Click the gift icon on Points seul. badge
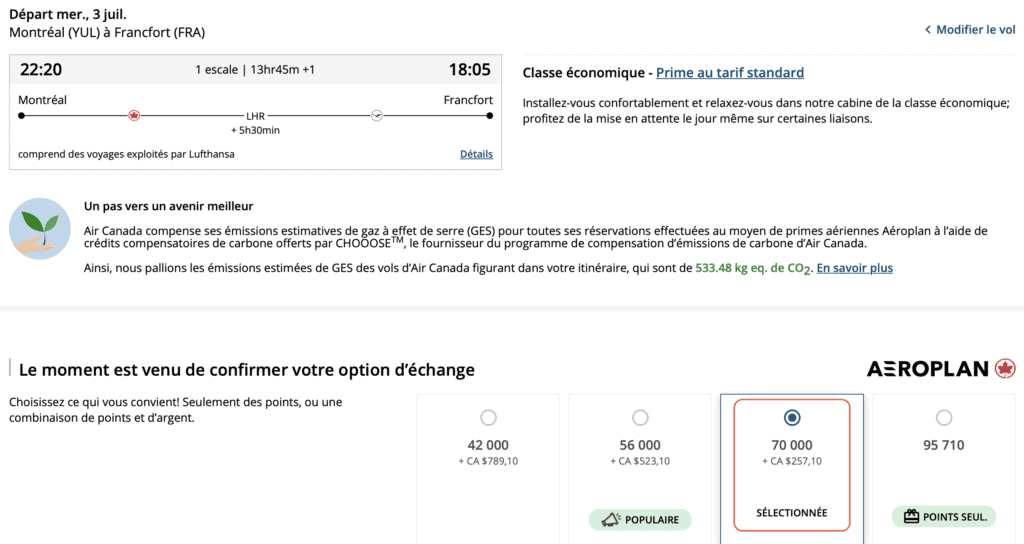This screenshot has width=1024, height=544. [911, 517]
